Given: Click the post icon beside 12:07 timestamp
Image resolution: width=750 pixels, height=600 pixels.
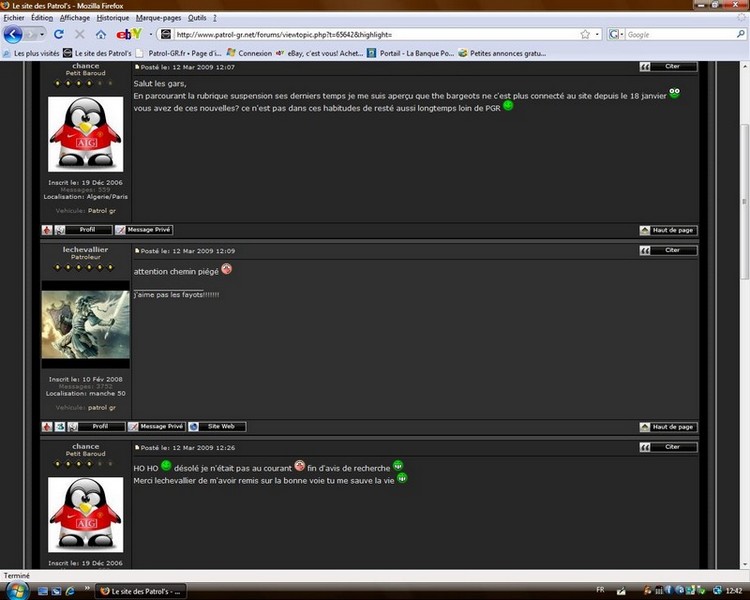Looking at the screenshot, I should pyautogui.click(x=137, y=67).
